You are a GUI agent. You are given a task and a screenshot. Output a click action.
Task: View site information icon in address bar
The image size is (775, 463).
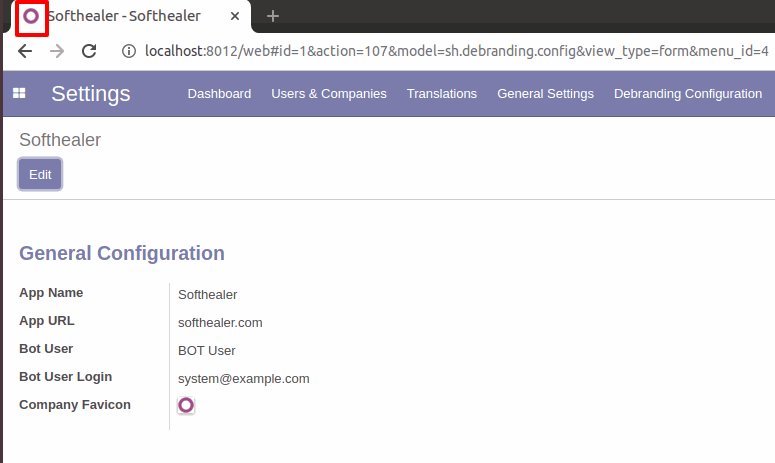[129, 51]
